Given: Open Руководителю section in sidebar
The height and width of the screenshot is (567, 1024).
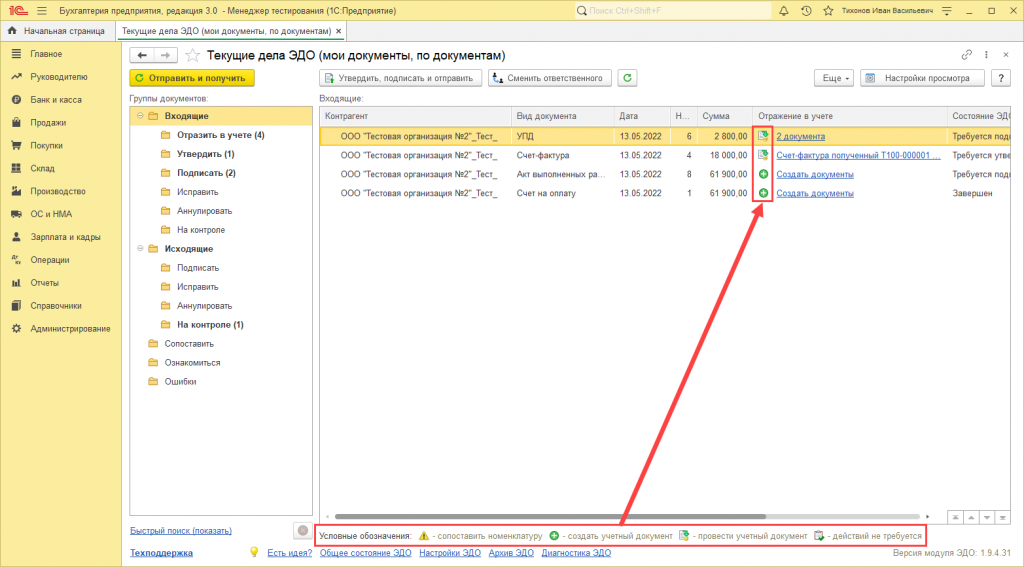Looking at the screenshot, I should 59,76.
